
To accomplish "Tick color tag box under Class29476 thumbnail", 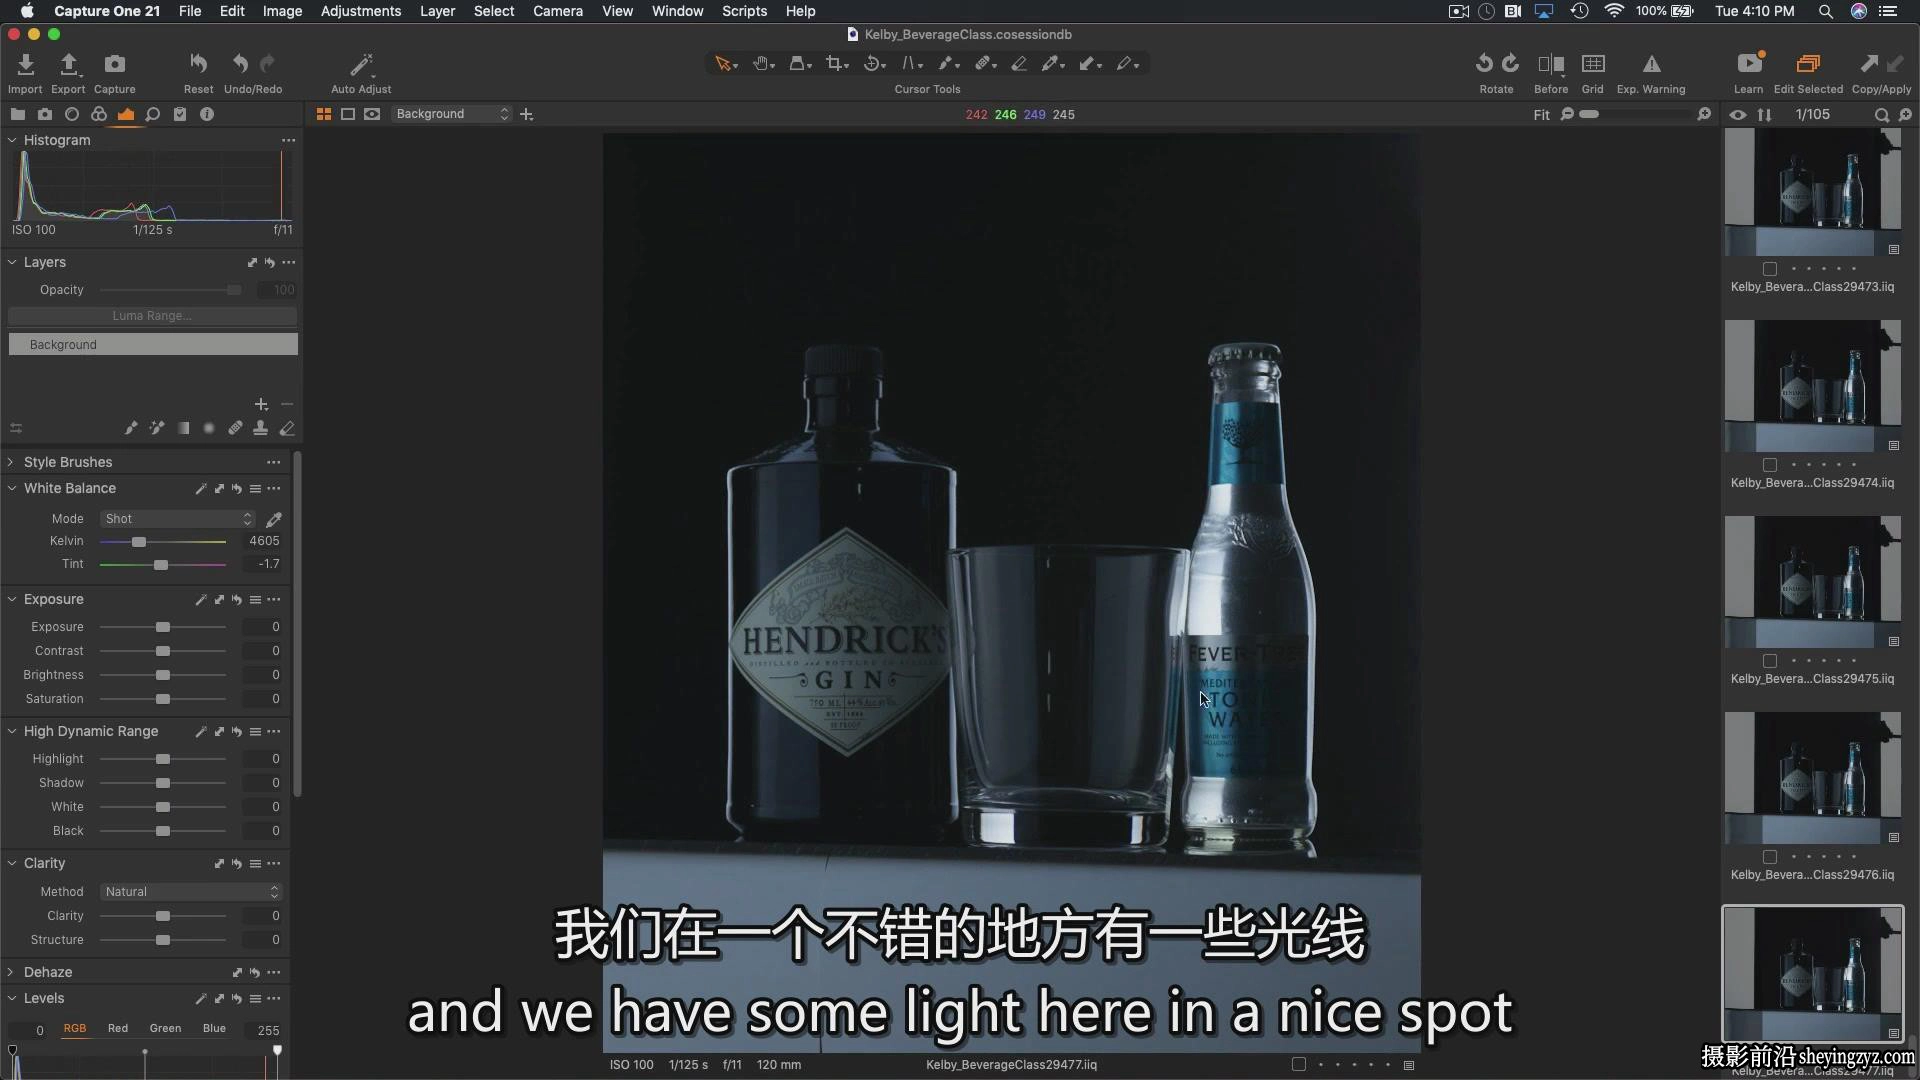I will 1770,857.
